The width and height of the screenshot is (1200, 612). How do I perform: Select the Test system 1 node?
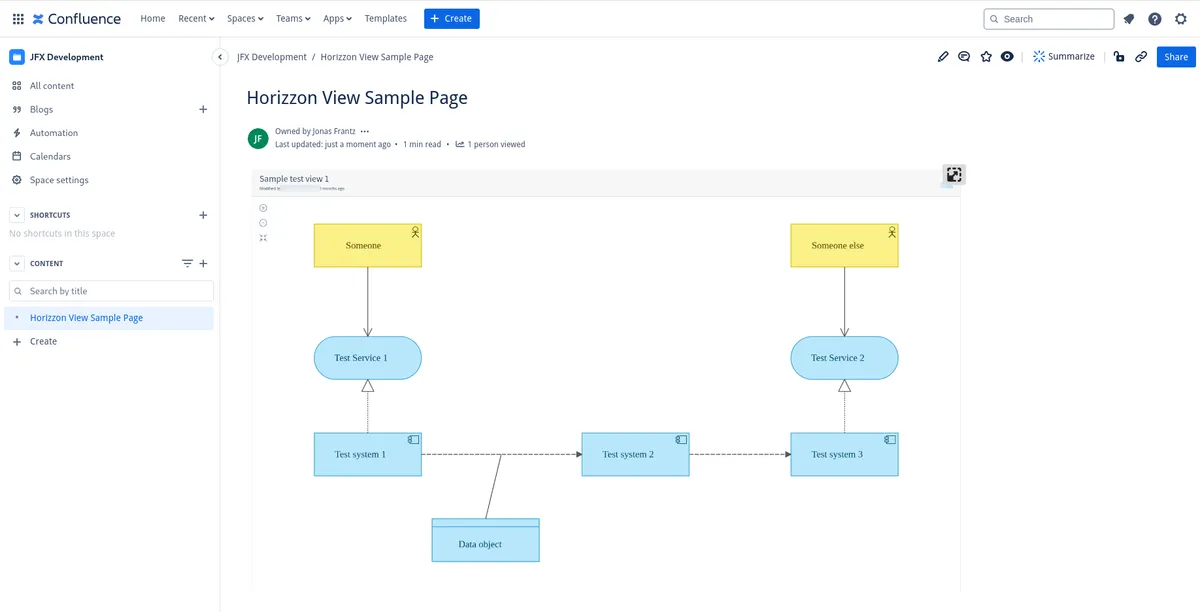[x=368, y=454]
